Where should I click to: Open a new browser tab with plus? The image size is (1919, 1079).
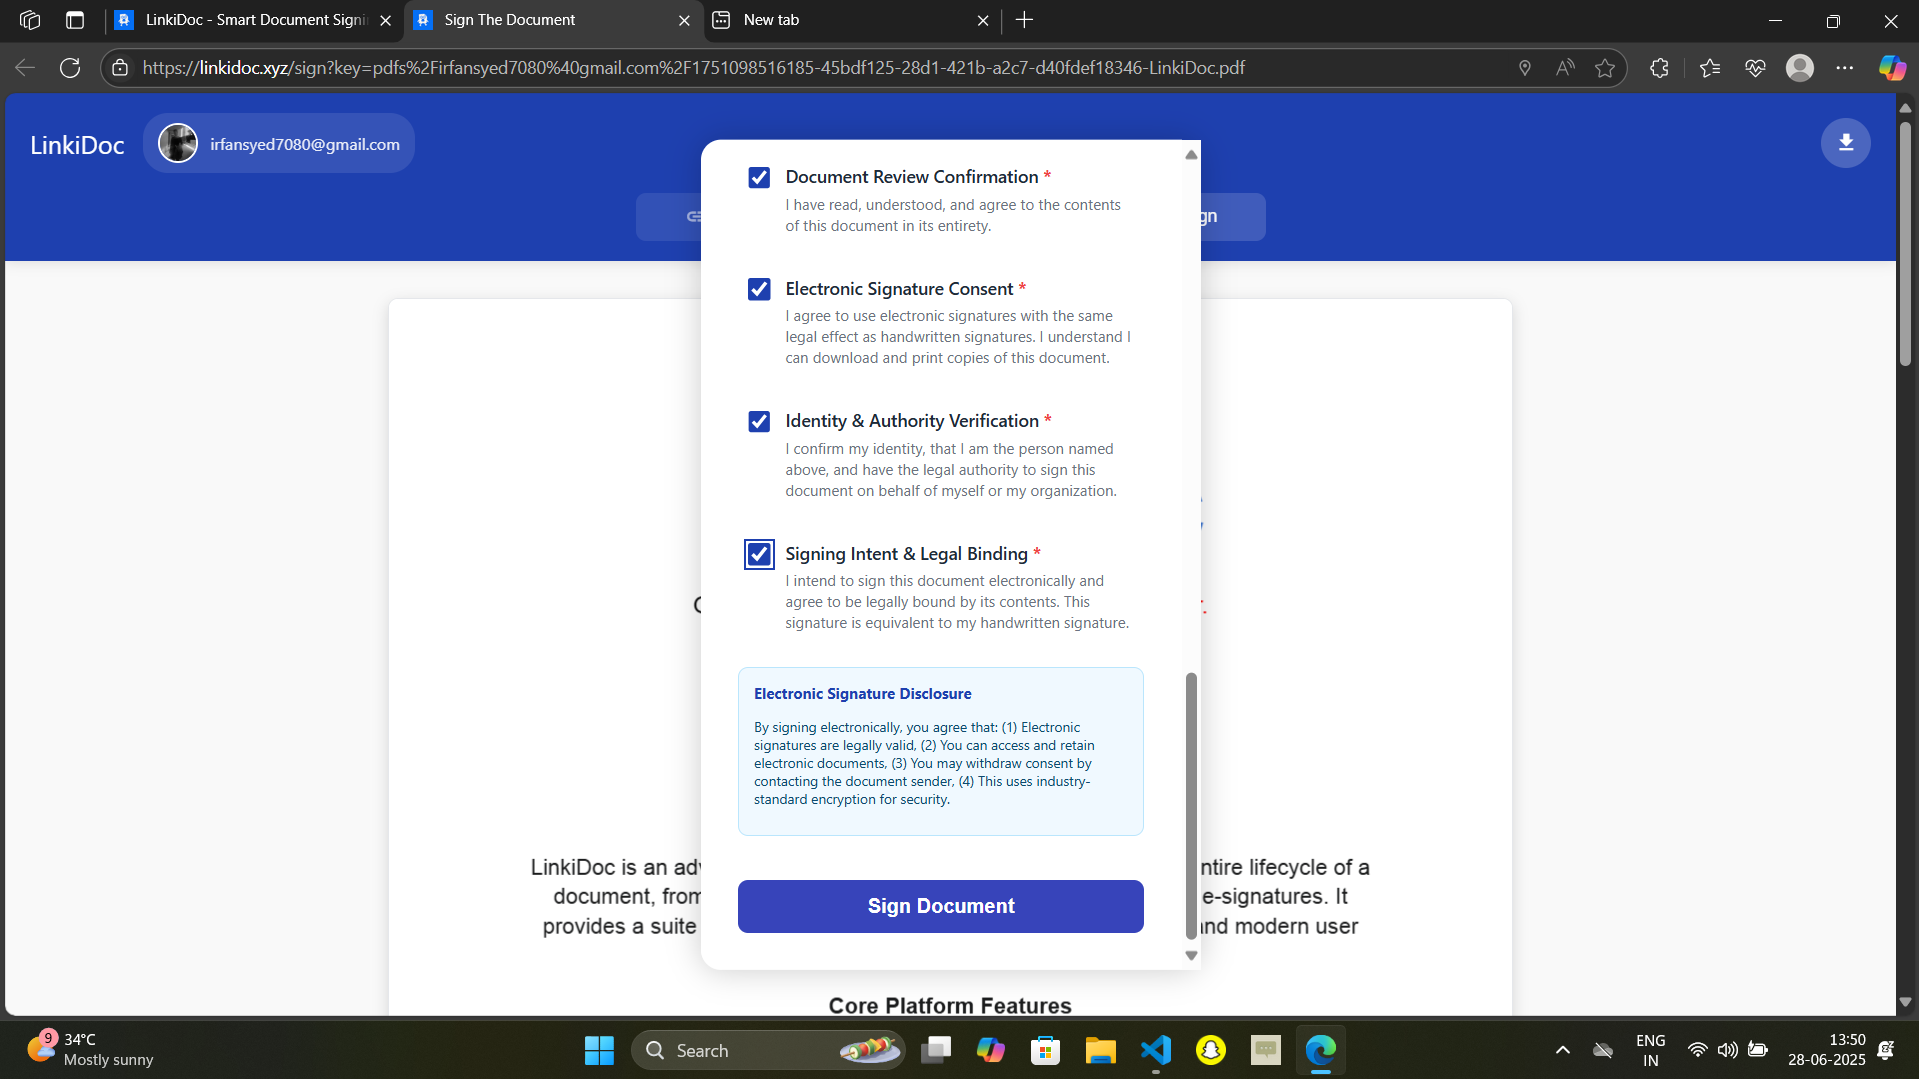pyautogui.click(x=1024, y=20)
